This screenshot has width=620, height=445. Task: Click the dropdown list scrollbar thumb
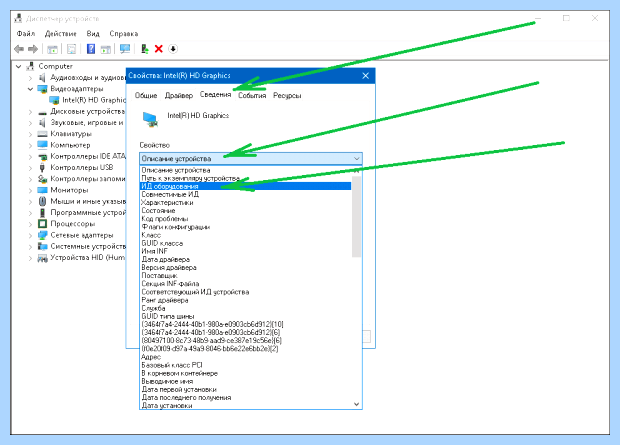356,216
